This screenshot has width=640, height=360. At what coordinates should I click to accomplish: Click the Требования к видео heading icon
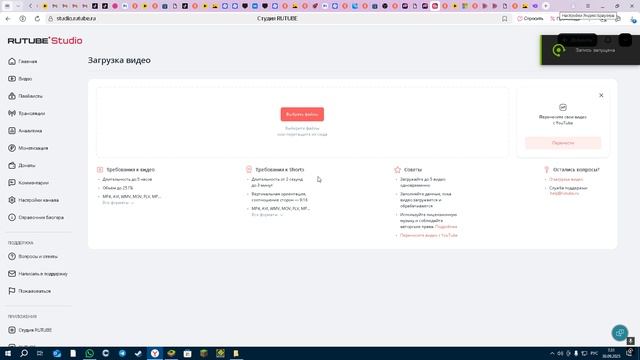(x=100, y=169)
